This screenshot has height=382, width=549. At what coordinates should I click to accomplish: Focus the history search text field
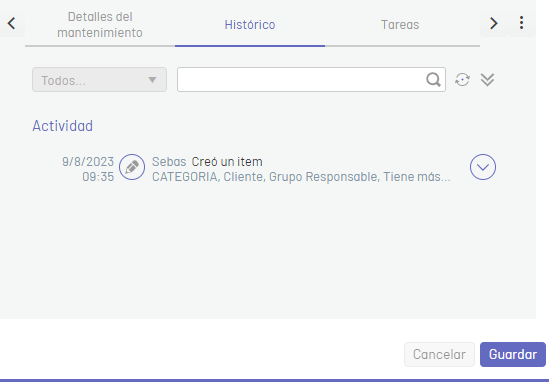pyautogui.click(x=311, y=80)
